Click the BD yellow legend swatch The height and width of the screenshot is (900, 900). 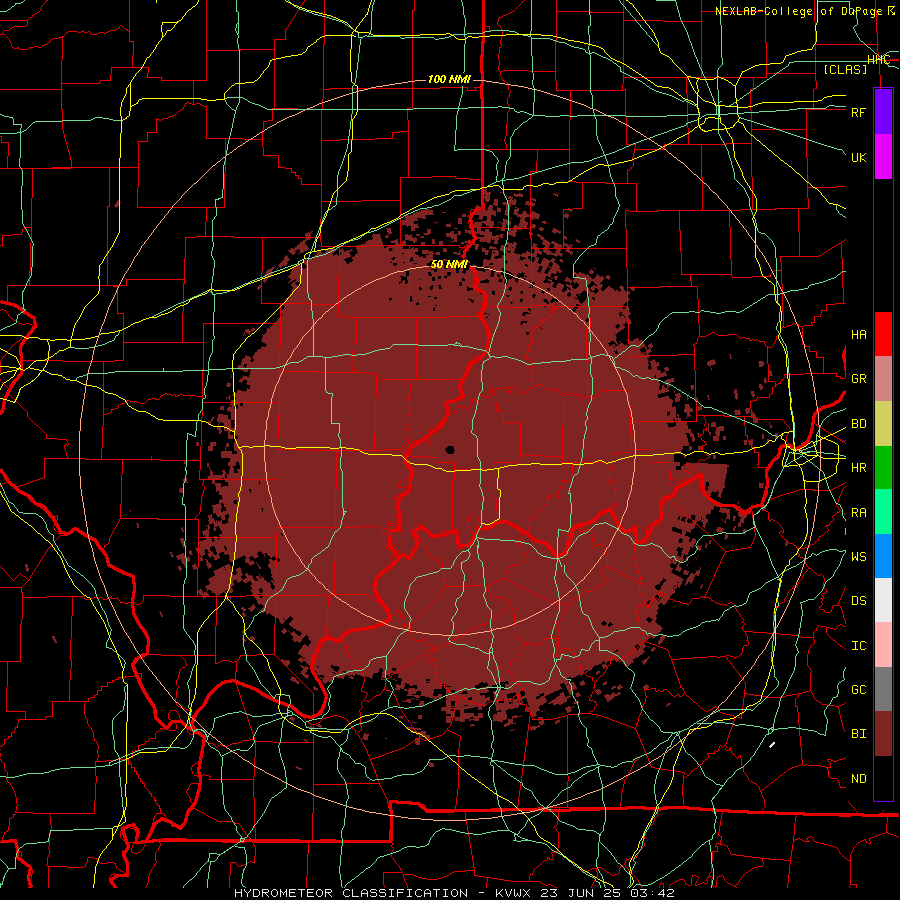click(x=883, y=424)
